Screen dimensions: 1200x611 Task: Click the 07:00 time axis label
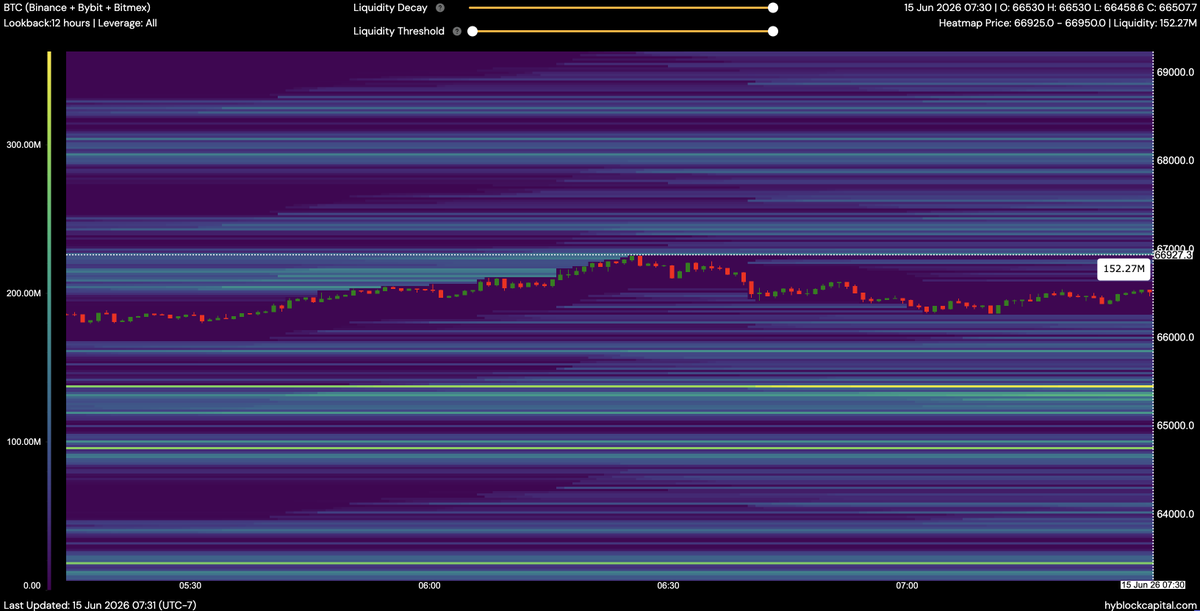coord(907,584)
